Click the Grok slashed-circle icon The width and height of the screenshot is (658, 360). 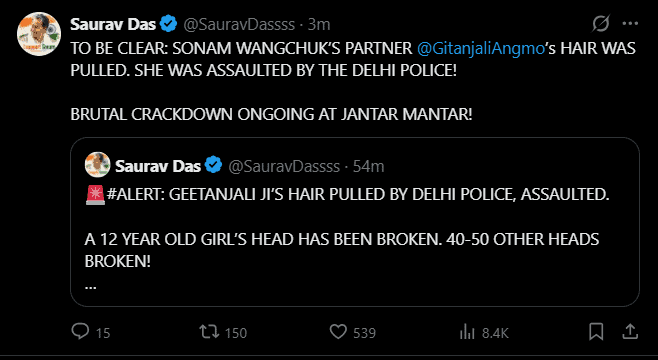601,24
